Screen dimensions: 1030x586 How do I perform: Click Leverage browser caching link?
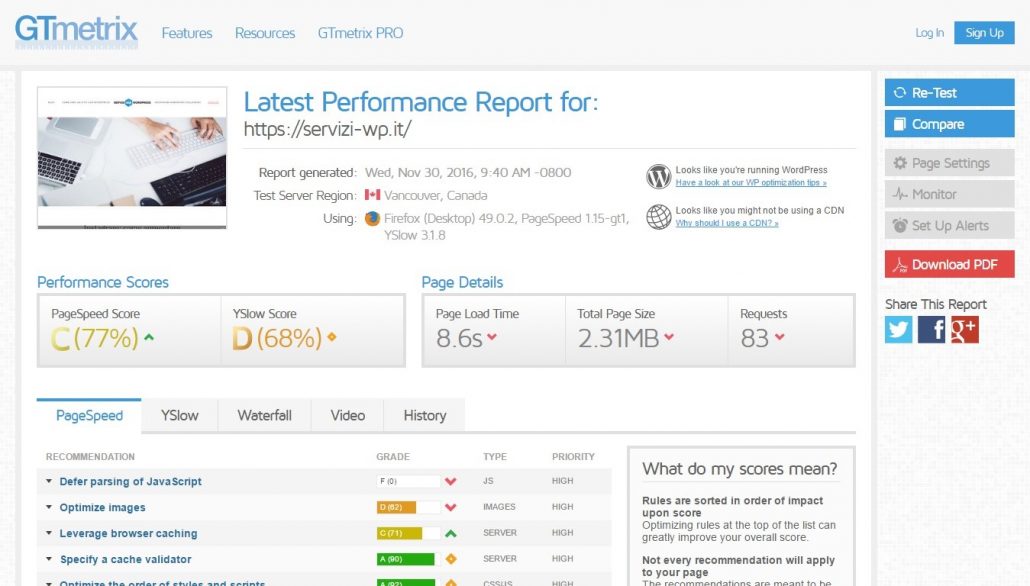[128, 533]
